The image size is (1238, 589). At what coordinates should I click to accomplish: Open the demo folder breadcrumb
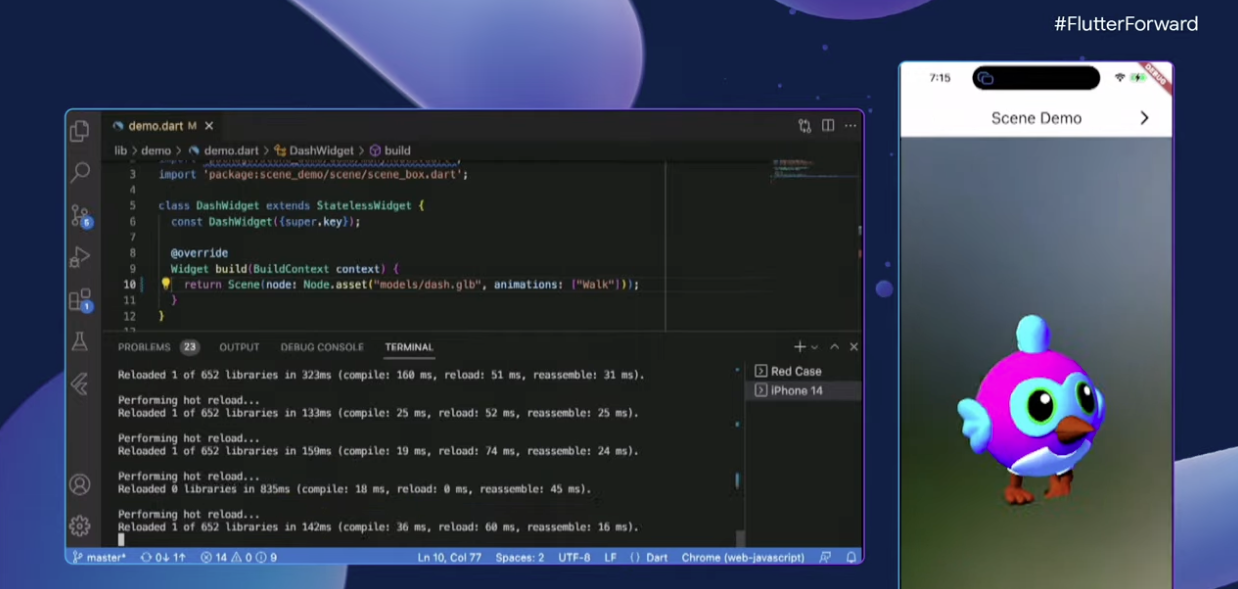click(156, 151)
